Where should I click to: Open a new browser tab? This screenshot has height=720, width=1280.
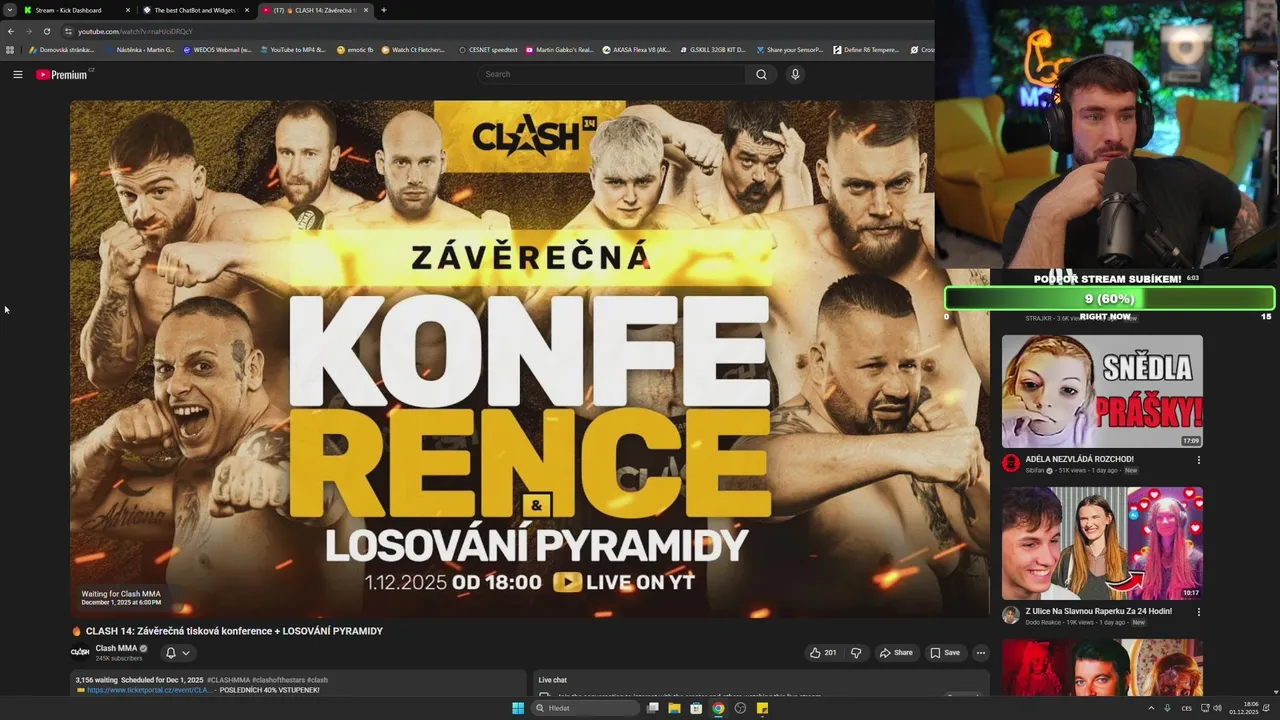click(x=384, y=10)
